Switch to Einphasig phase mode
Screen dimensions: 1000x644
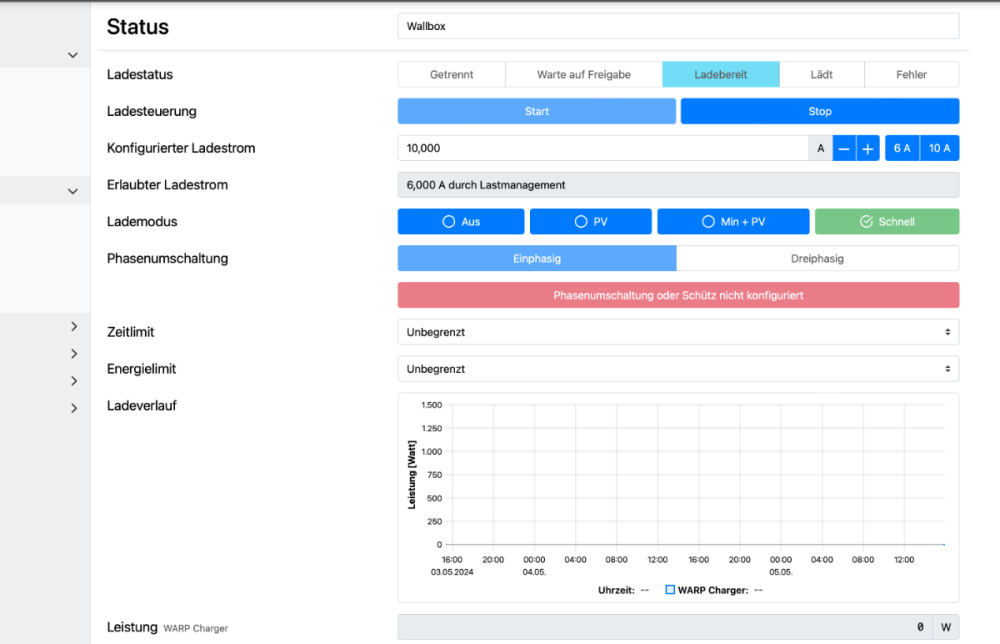click(x=536, y=258)
